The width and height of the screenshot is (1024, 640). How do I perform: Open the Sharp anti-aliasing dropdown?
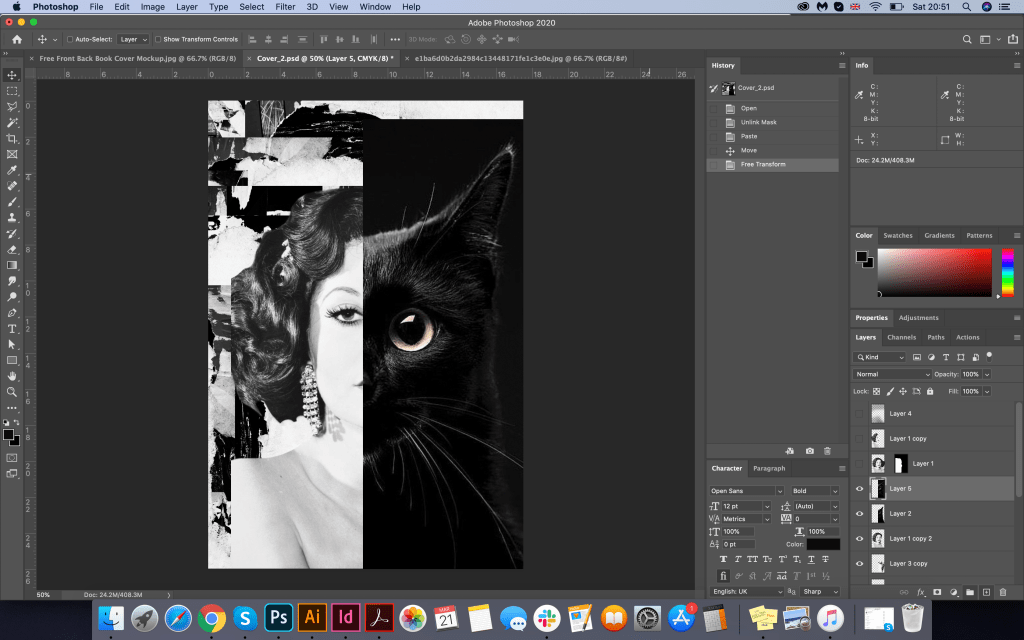819,591
